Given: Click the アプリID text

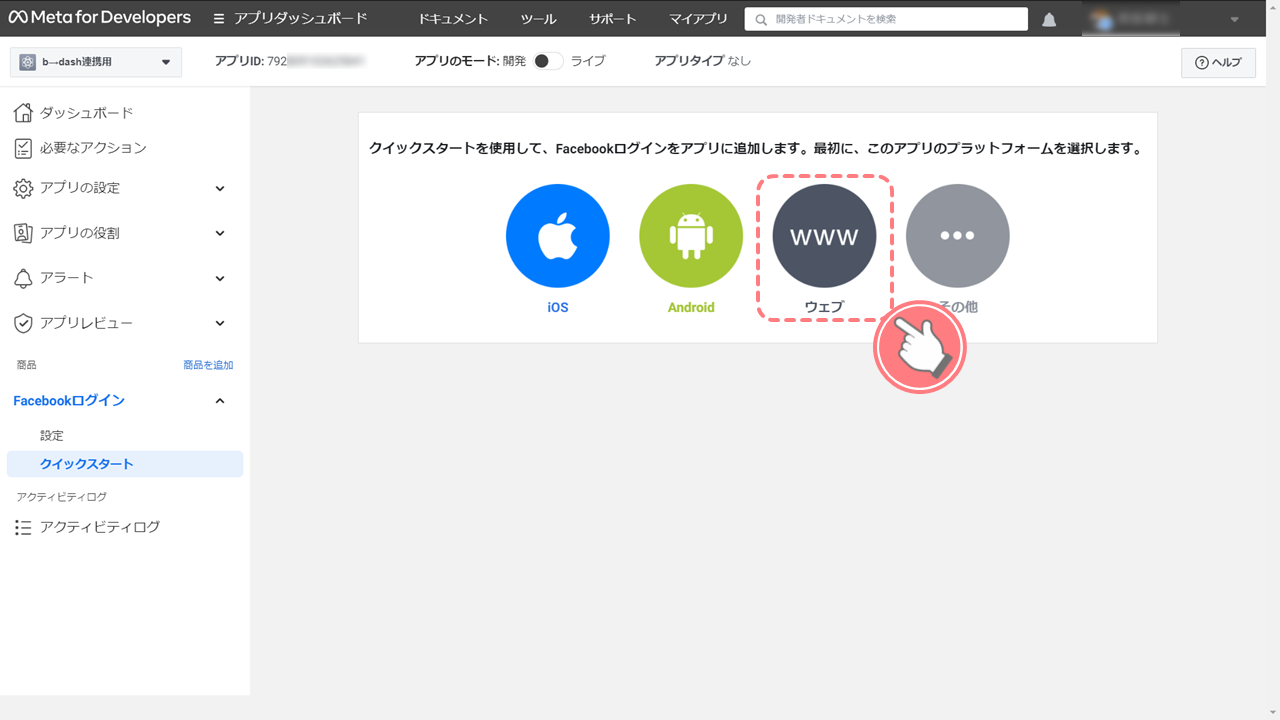Looking at the screenshot, I should [x=289, y=61].
